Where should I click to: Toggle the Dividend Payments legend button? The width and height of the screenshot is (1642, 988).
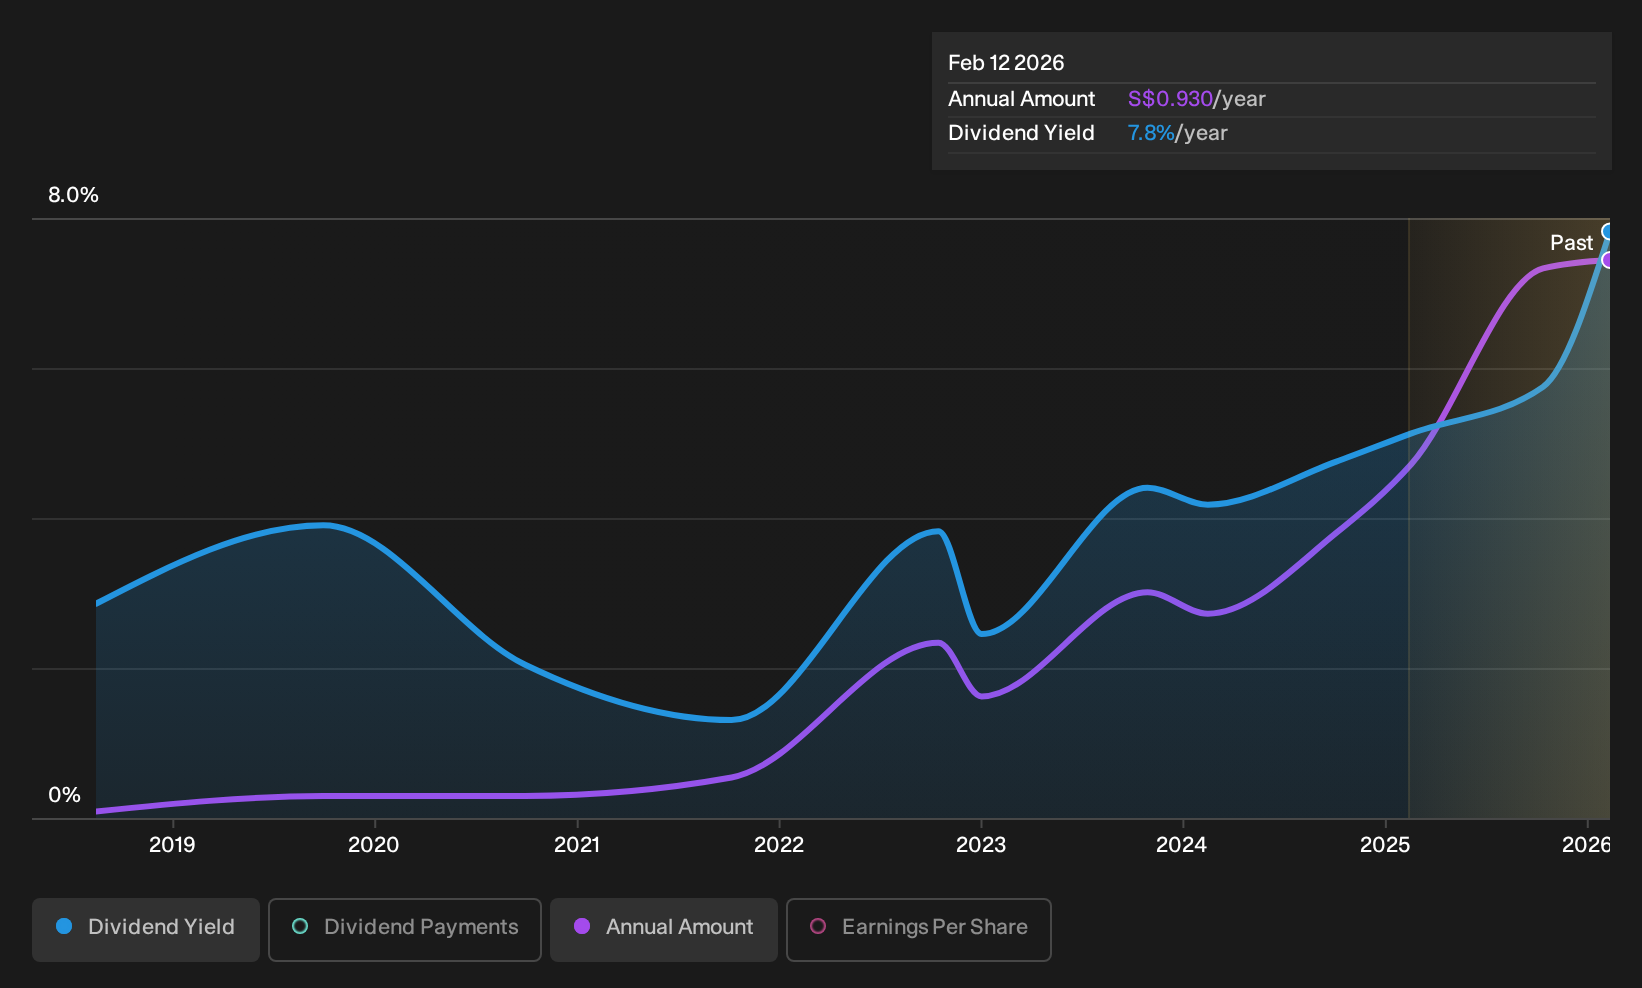click(405, 929)
